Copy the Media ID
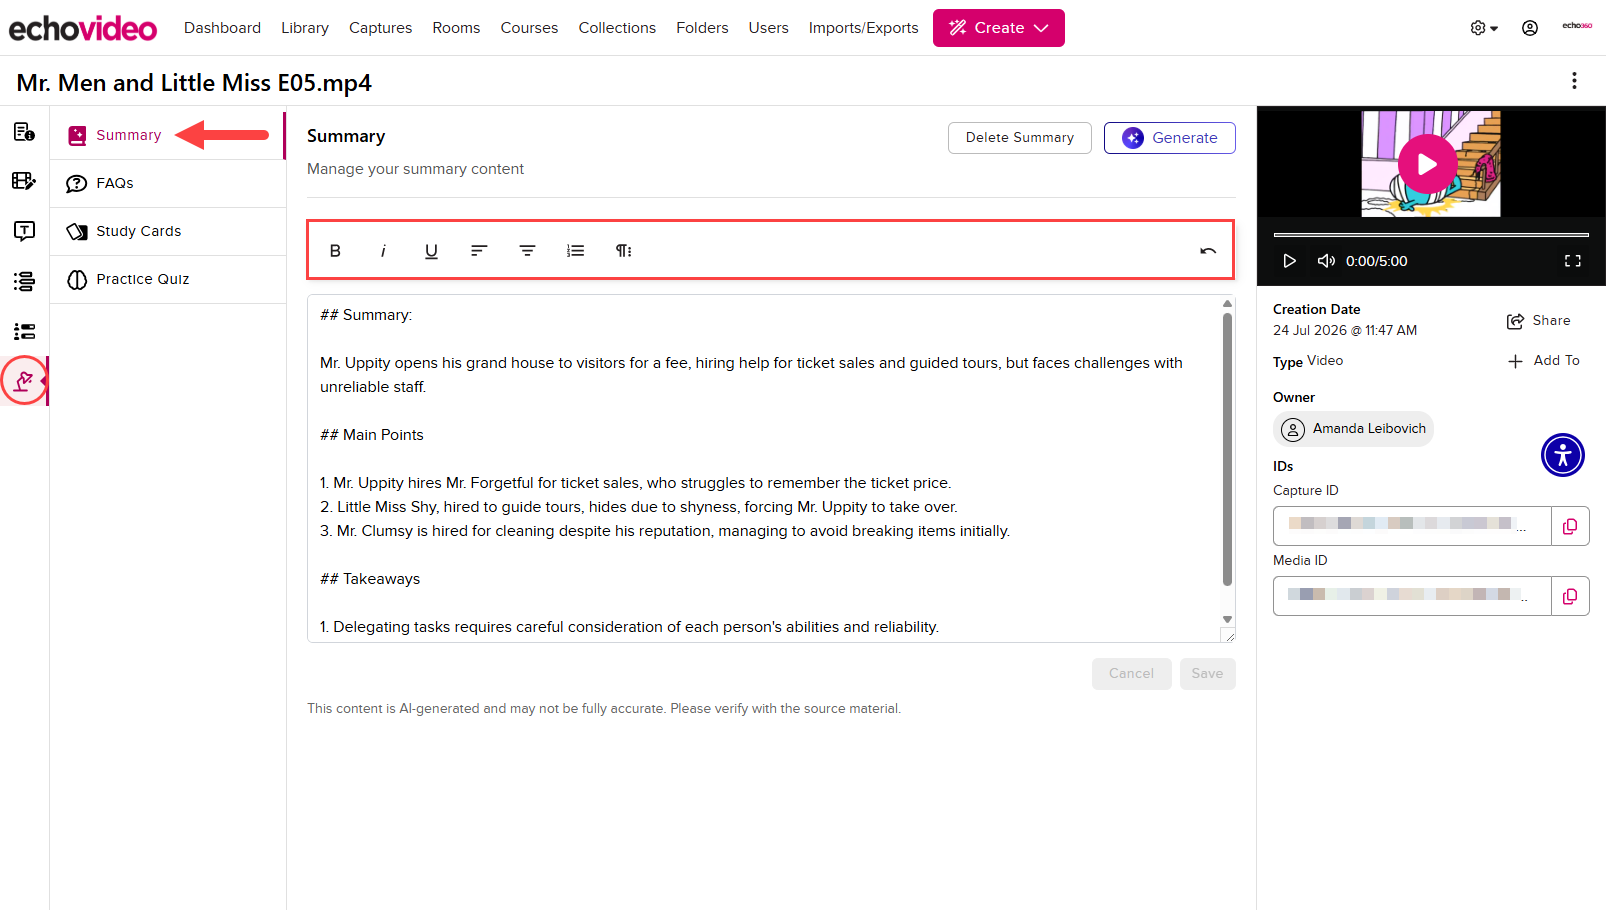The image size is (1606, 910). coord(1570,596)
